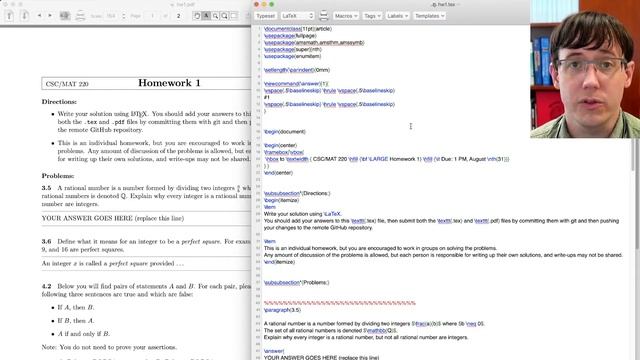The height and width of the screenshot is (360, 640).
Task: Click the Homework 1 title in PDF
Action: (169, 83)
